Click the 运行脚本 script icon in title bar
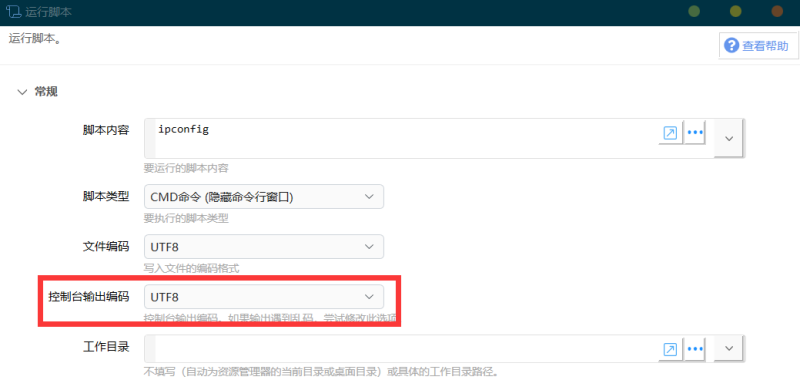 (x=13, y=12)
